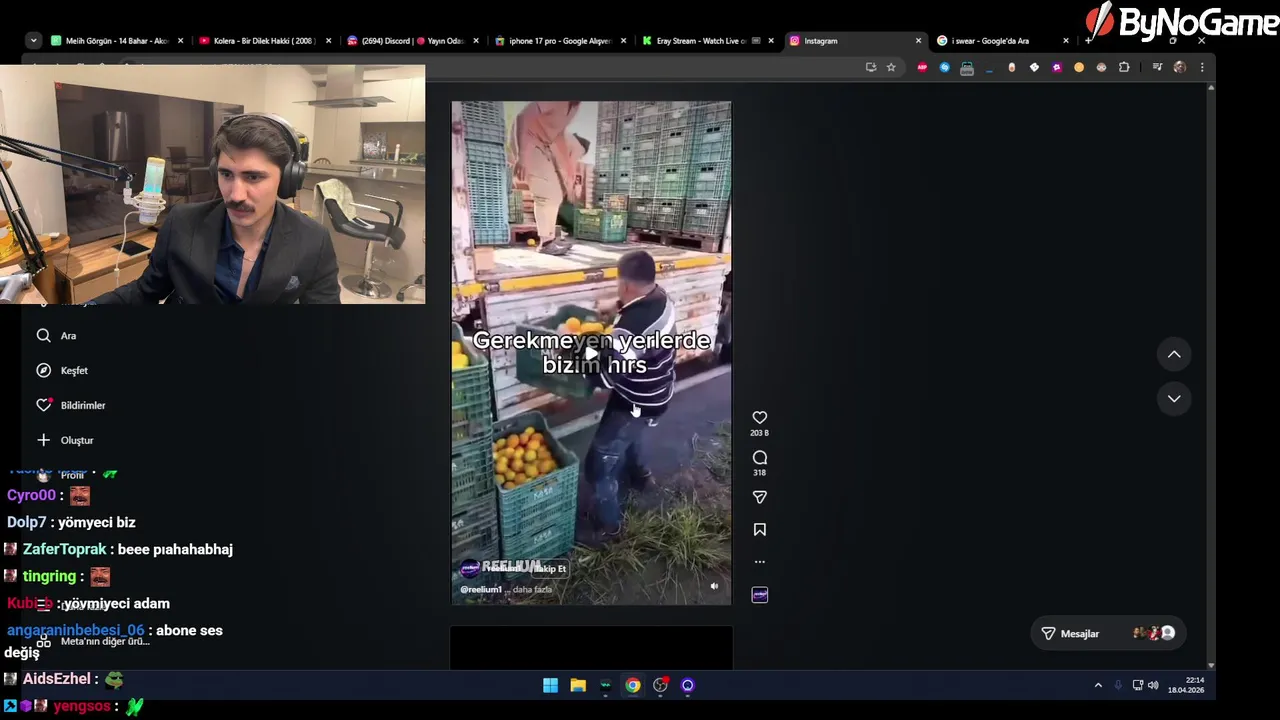
Task: Switch to the Melih Görgün tab
Action: tap(118, 41)
